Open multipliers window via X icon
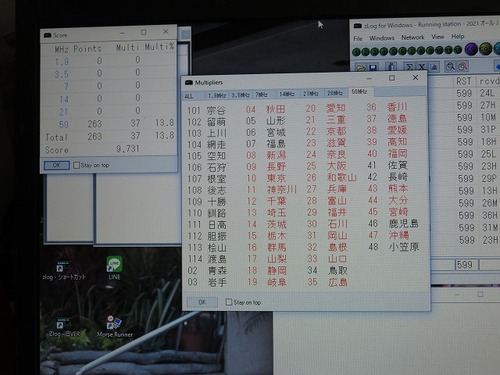Viewport: 500px width, 375px height. (421, 67)
